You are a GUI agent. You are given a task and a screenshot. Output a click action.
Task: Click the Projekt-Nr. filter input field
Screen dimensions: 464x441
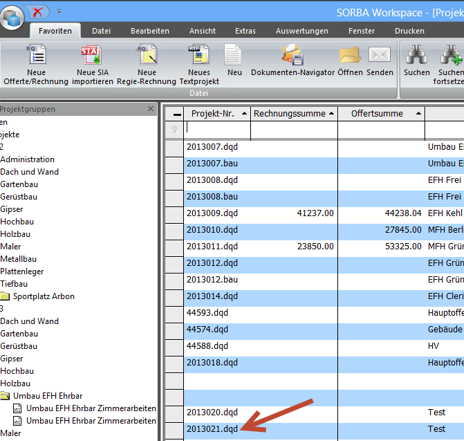[x=217, y=130]
